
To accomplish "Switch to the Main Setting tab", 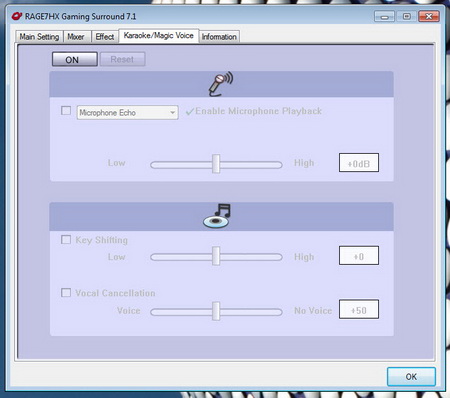I will (39, 37).
